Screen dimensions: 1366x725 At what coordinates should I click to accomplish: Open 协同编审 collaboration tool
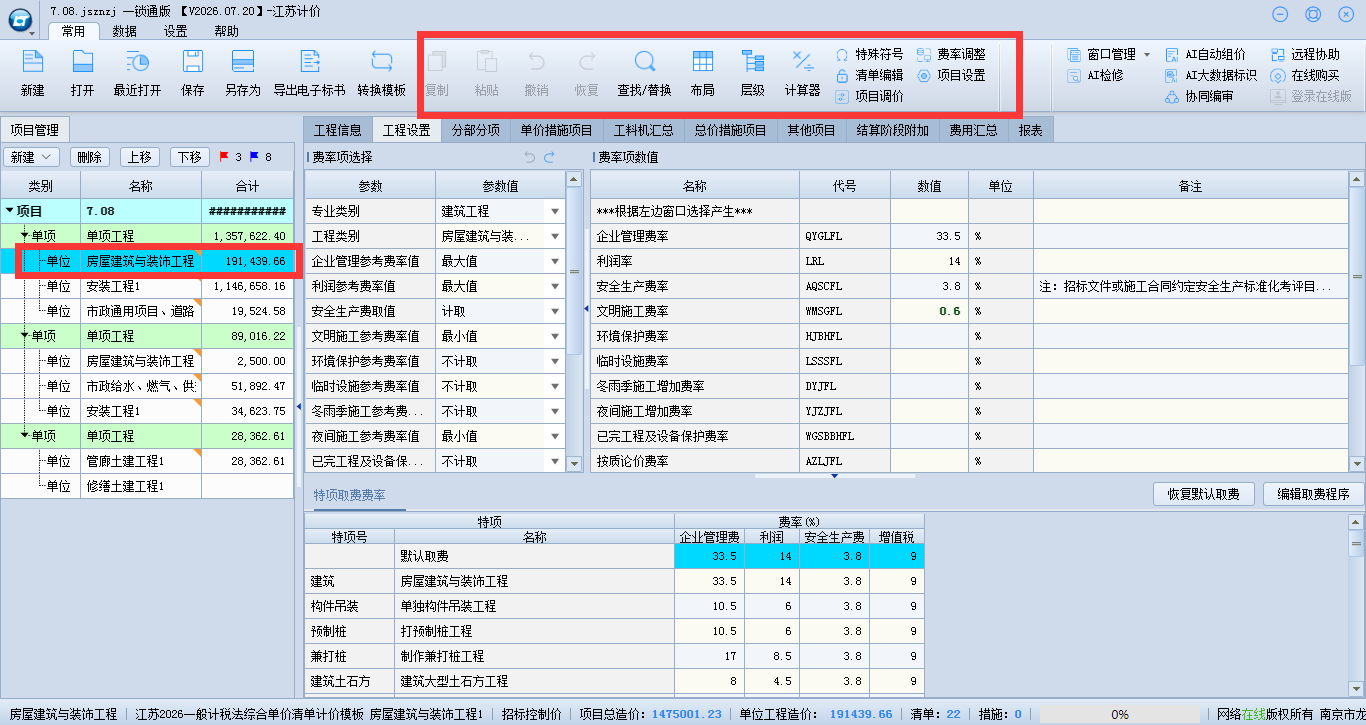point(1200,96)
